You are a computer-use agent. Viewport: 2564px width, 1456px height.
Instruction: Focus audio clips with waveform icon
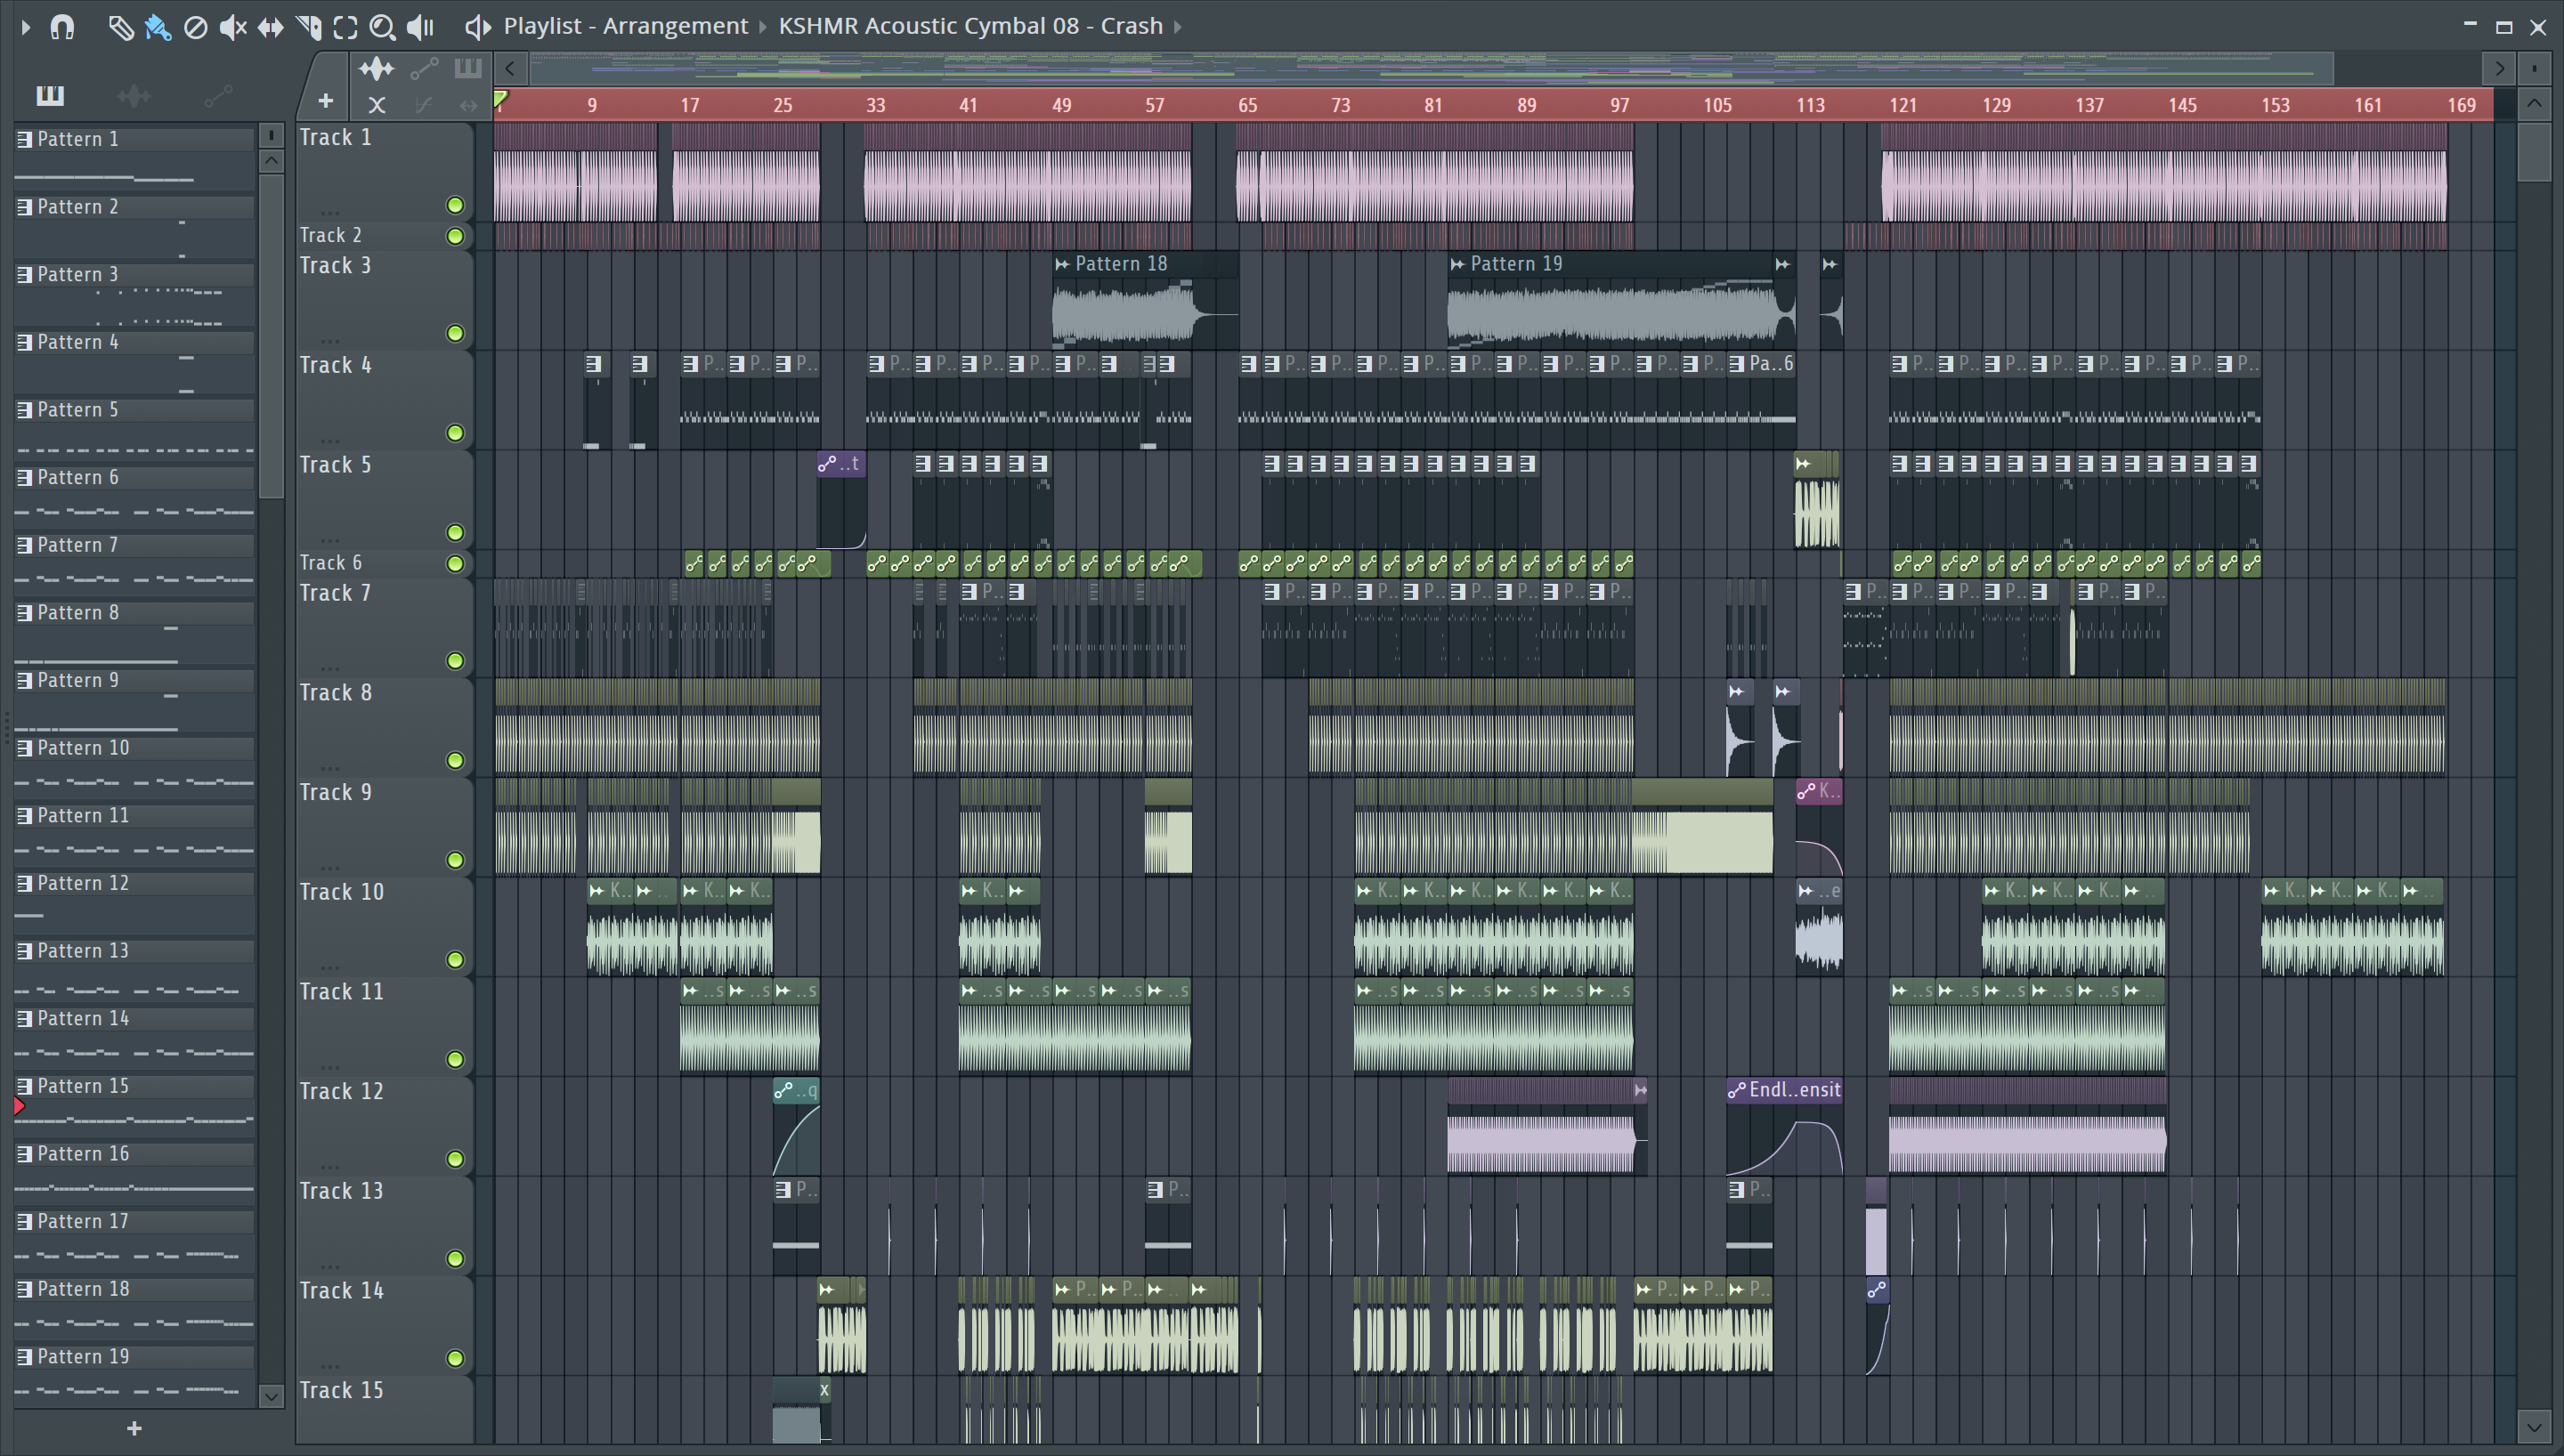(376, 68)
